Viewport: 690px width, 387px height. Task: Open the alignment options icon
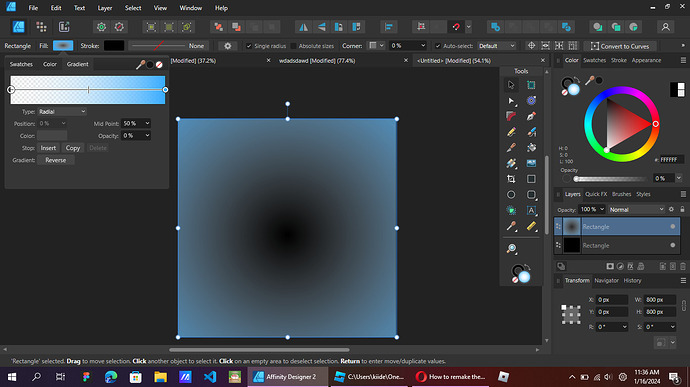click(x=389, y=27)
